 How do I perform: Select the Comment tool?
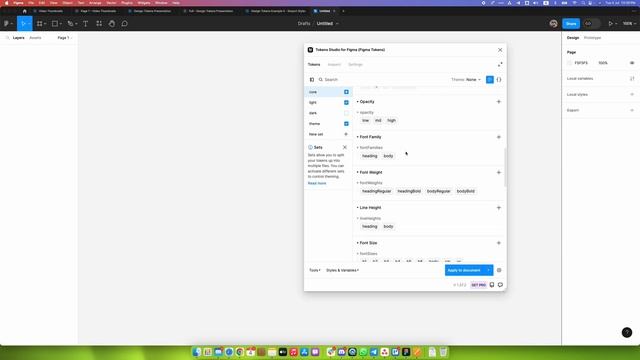click(124, 24)
